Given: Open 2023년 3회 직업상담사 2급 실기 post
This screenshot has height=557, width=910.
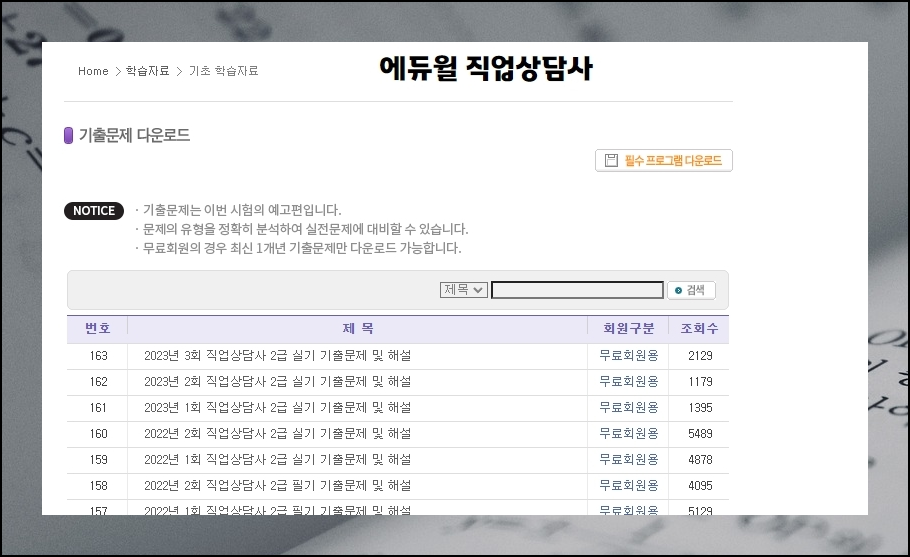Looking at the screenshot, I should pyautogui.click(x=277, y=356).
